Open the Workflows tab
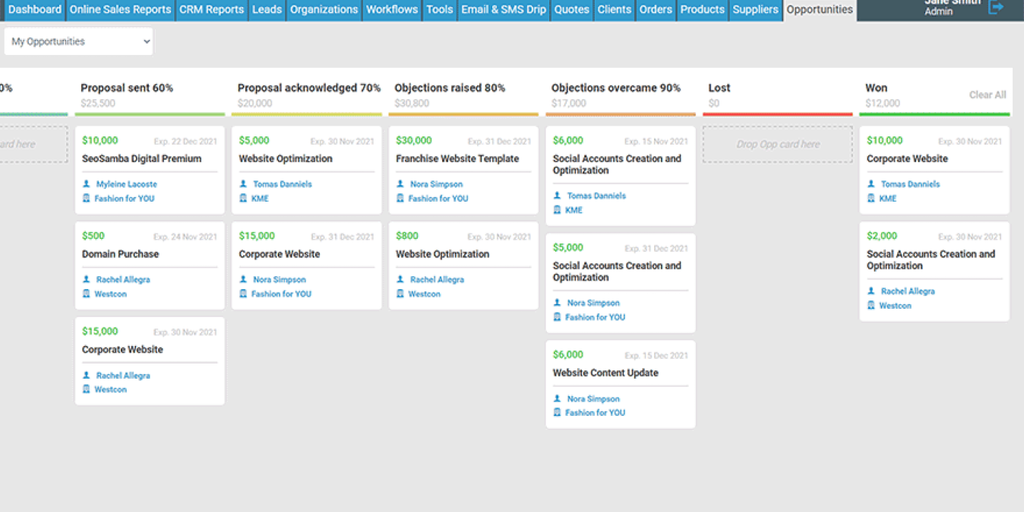Screen dimensions: 1024x512 click(392, 10)
